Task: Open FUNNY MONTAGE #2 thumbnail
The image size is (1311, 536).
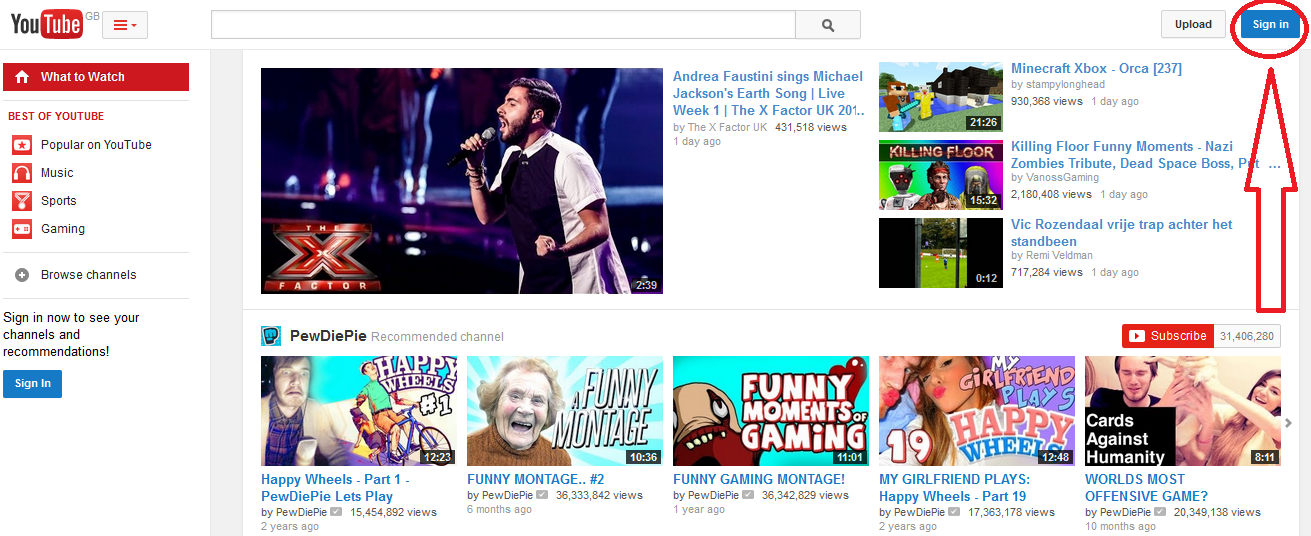Action: point(565,411)
